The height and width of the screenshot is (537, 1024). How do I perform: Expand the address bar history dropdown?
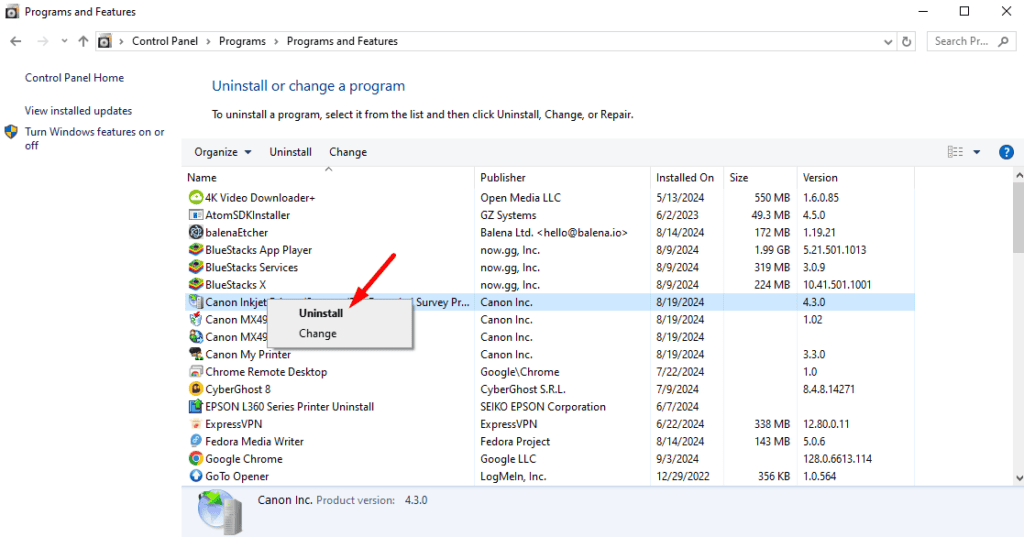click(x=888, y=41)
